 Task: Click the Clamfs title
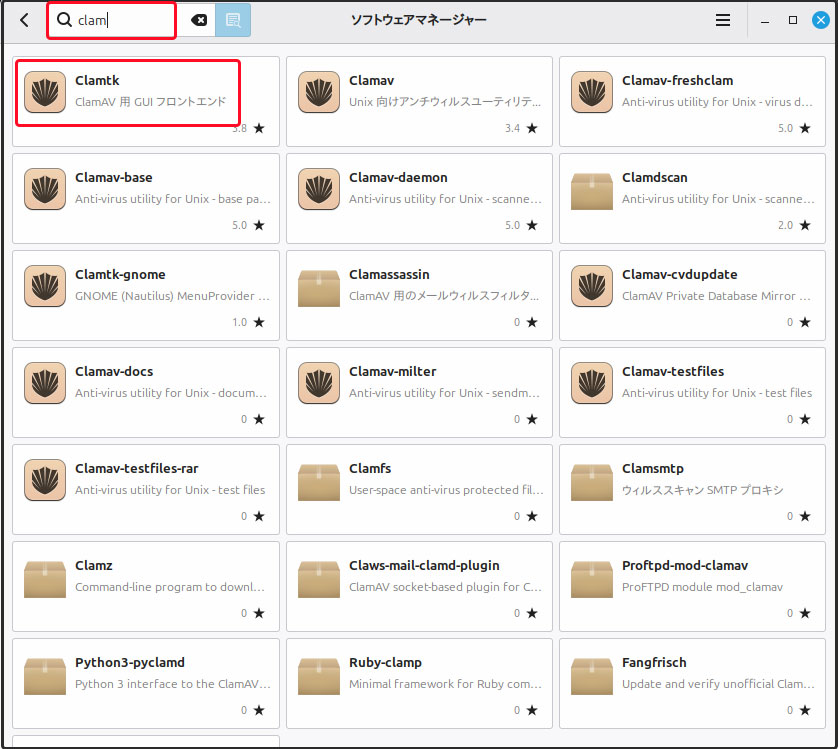click(x=370, y=468)
